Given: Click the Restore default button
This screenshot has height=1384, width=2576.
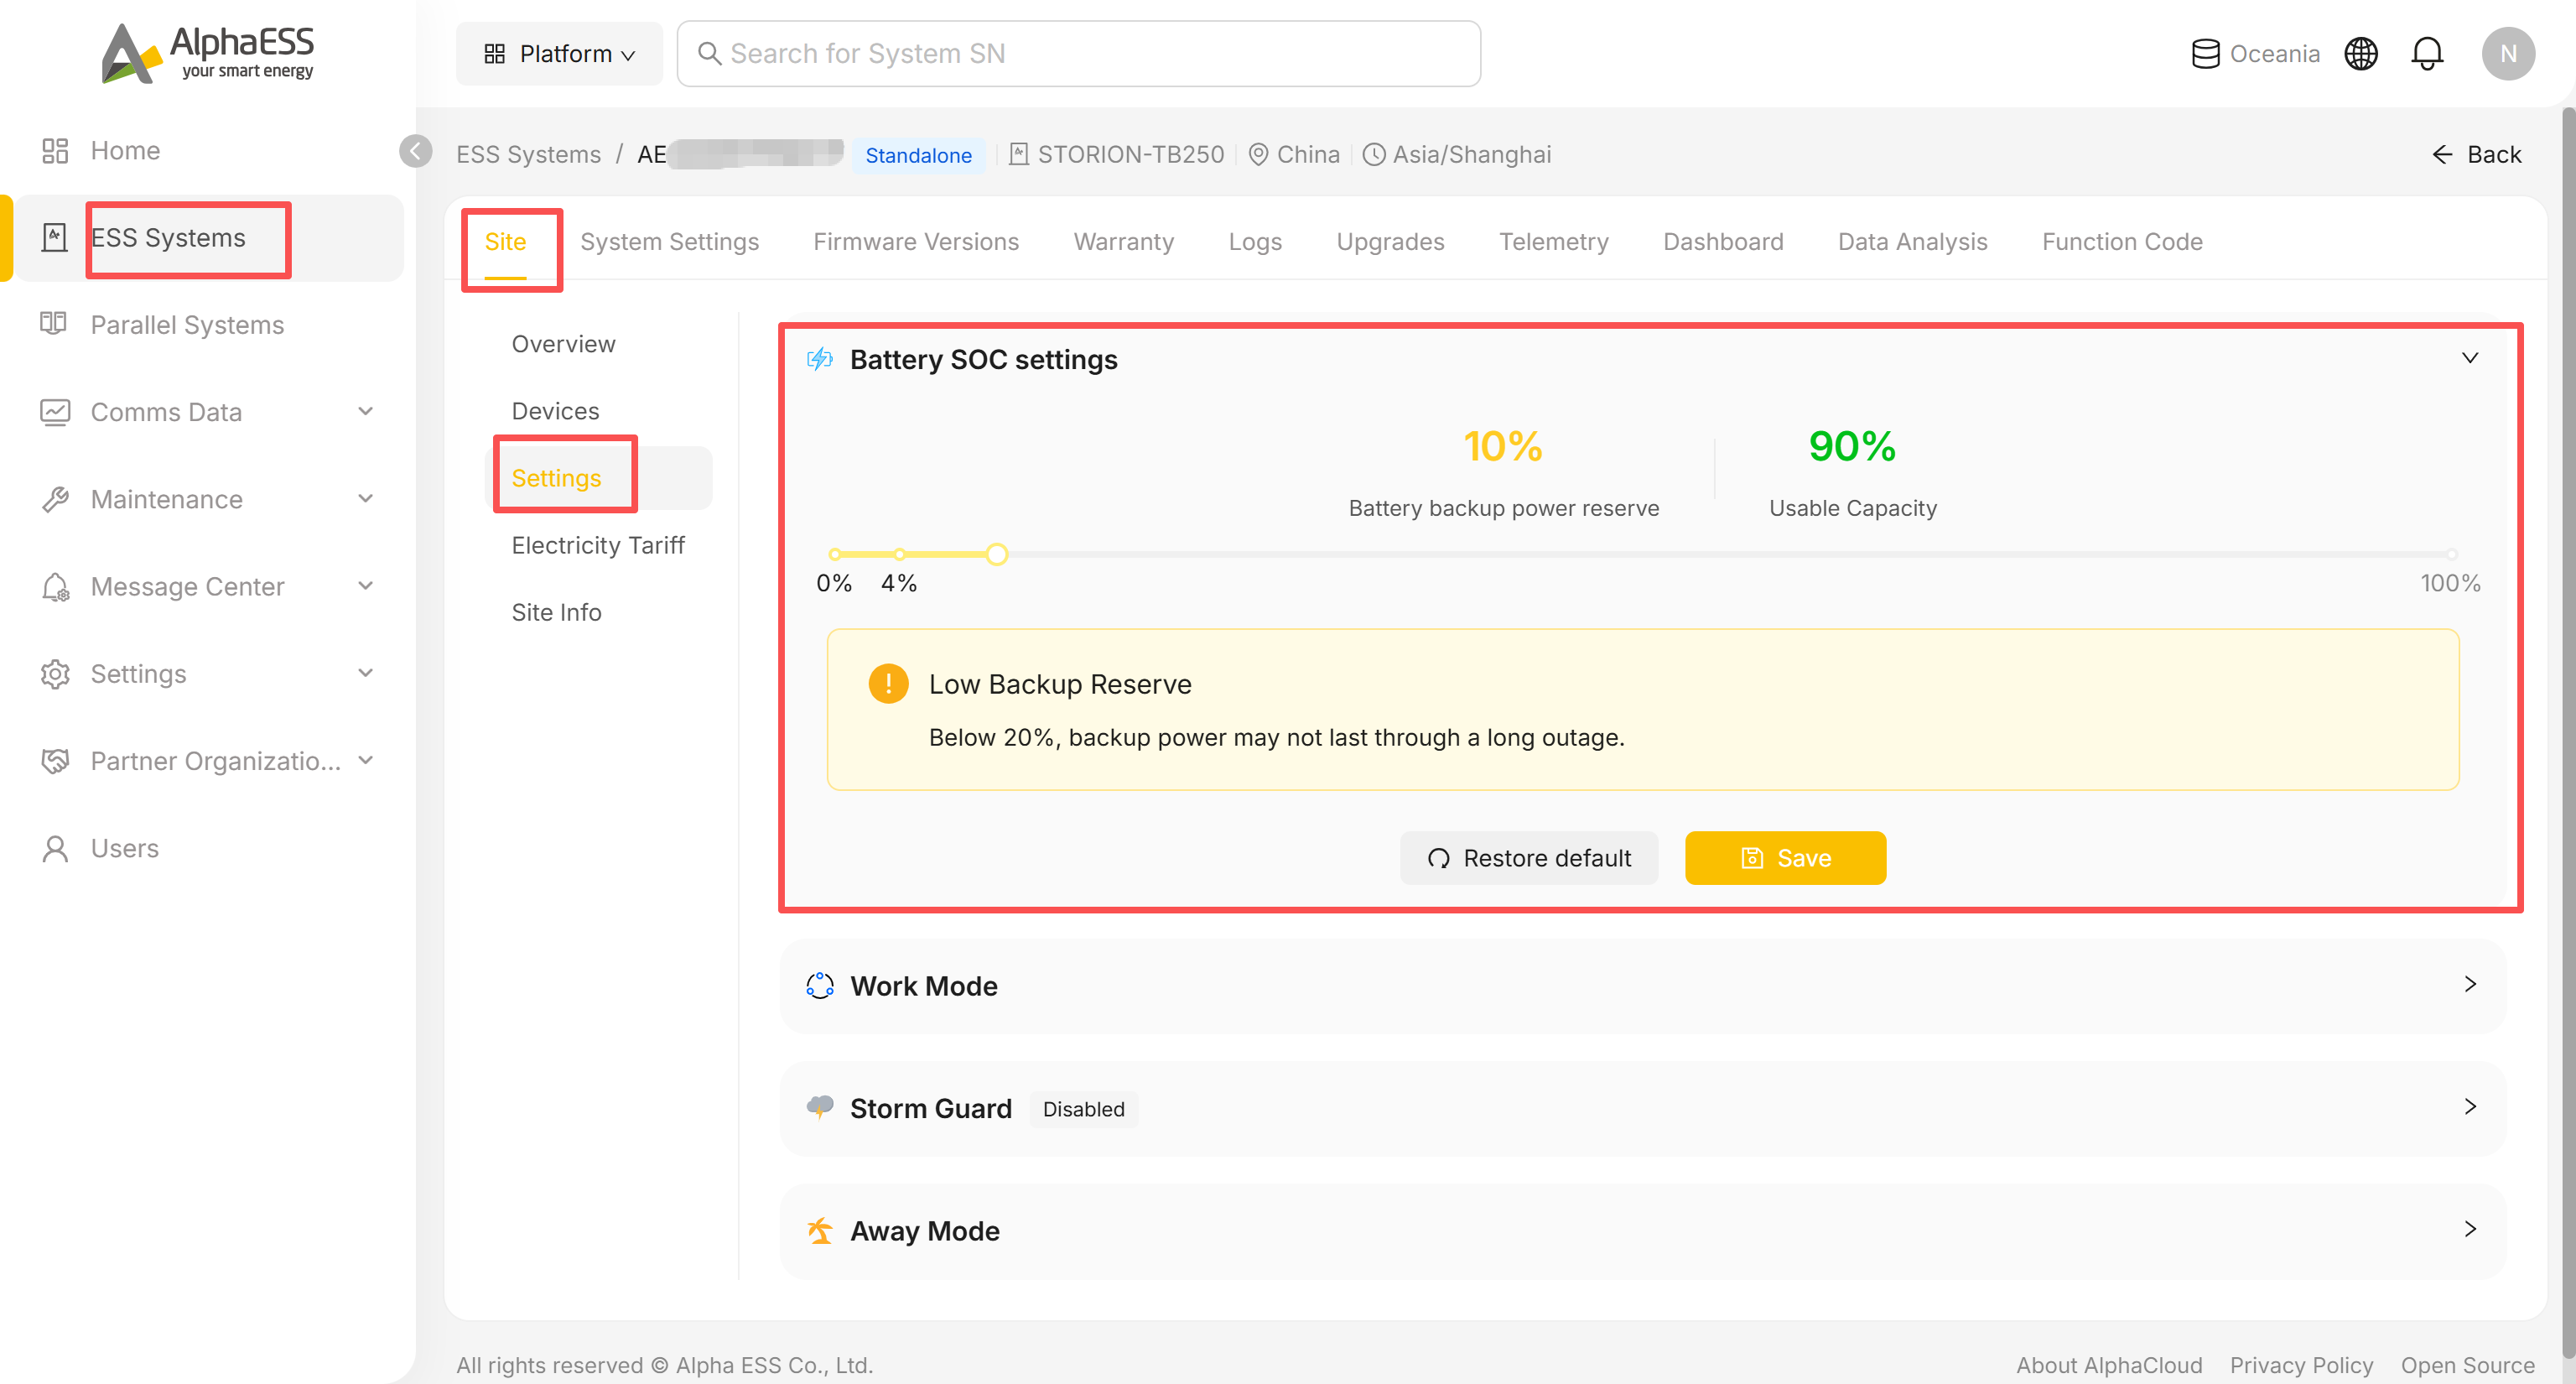Looking at the screenshot, I should coord(1529,858).
